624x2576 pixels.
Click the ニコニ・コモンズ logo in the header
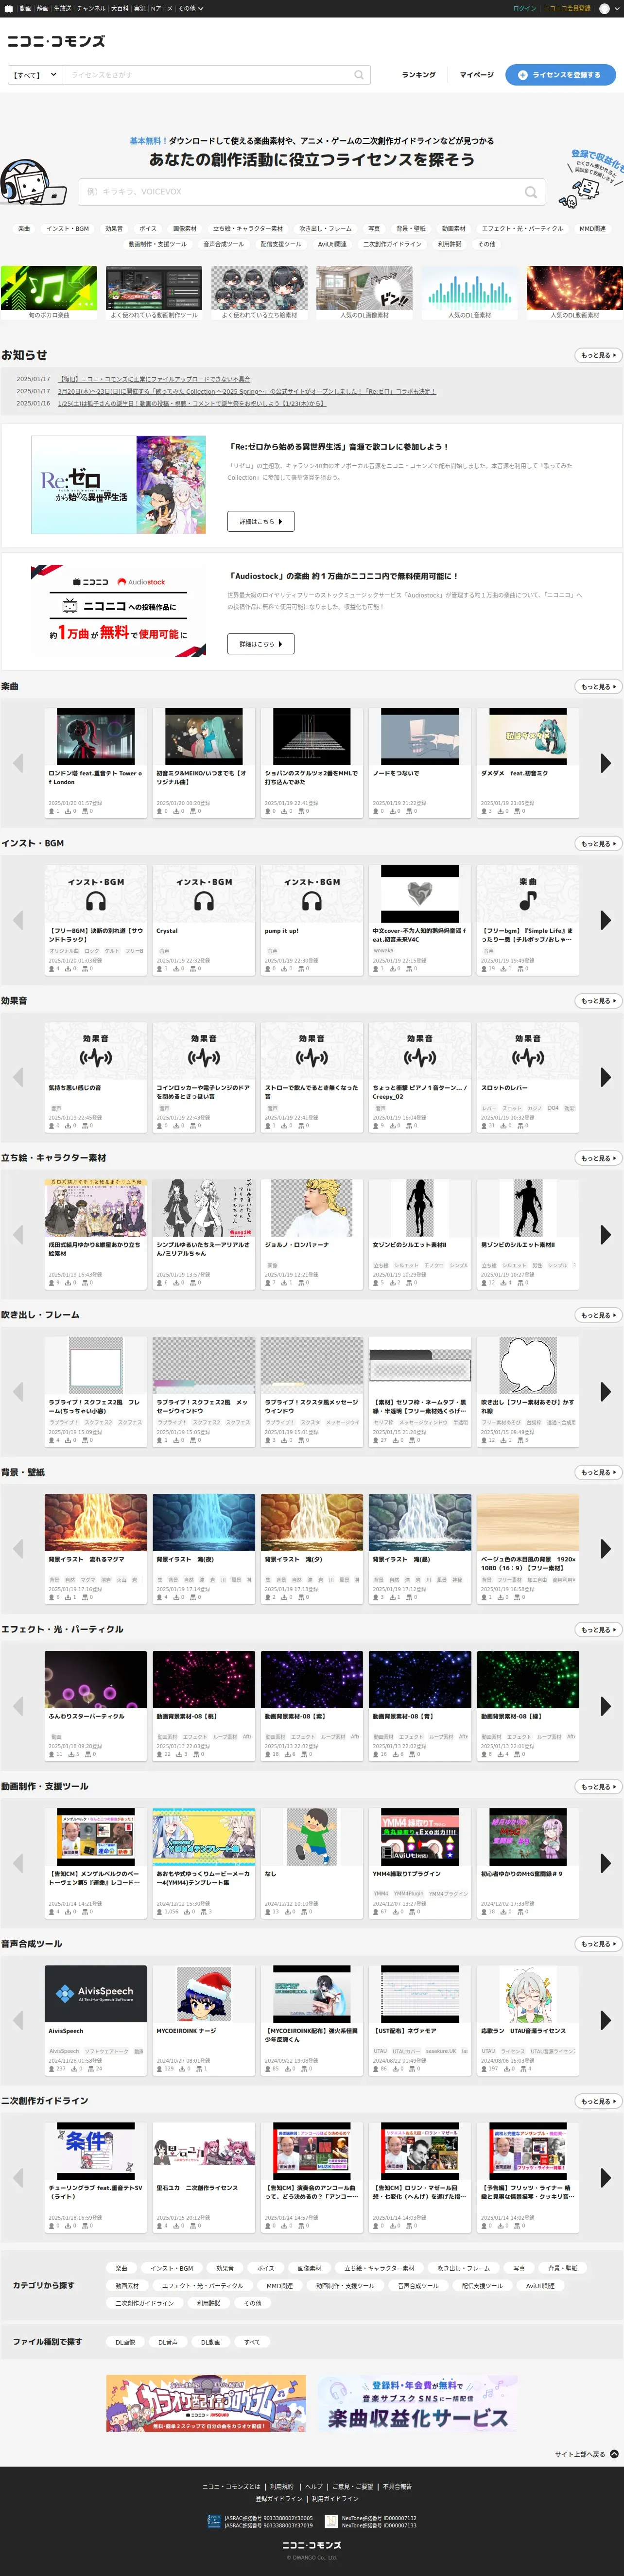click(56, 41)
